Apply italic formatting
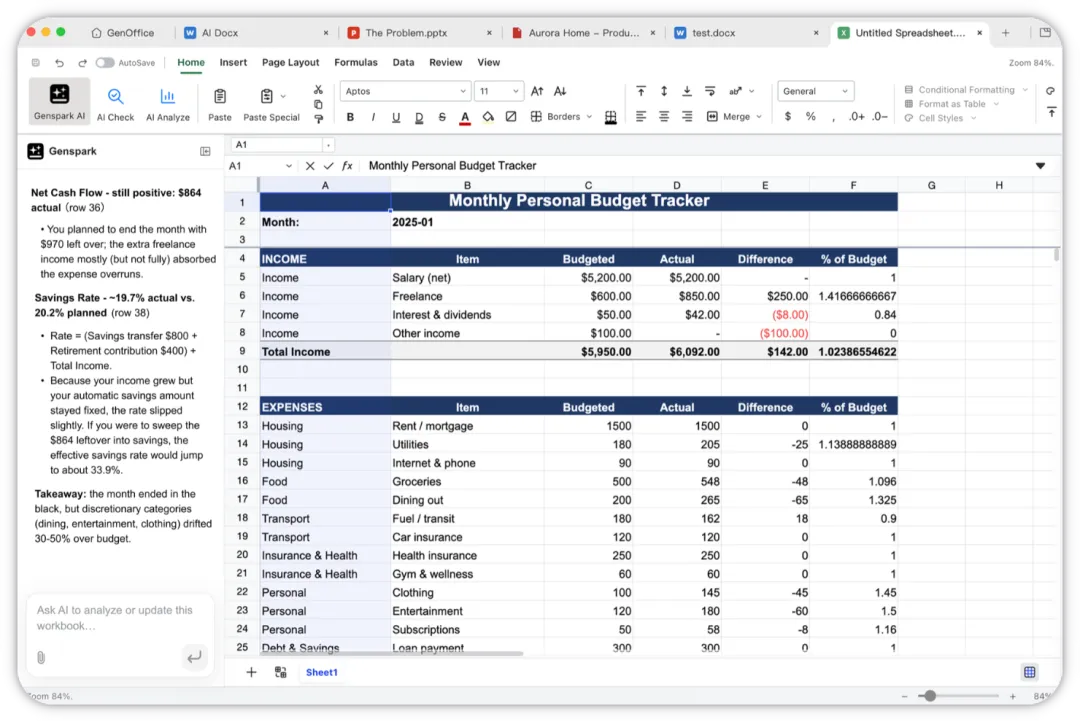 373,117
